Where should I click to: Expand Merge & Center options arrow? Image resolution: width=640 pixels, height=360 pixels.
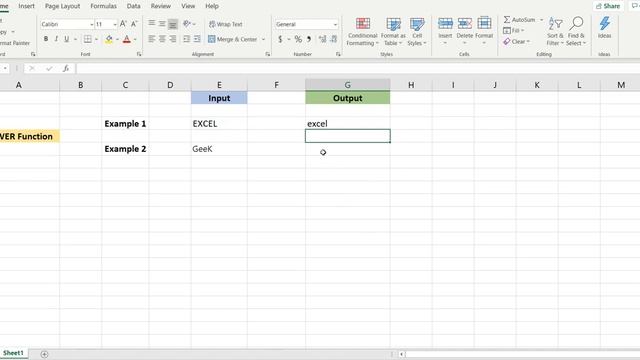click(264, 40)
